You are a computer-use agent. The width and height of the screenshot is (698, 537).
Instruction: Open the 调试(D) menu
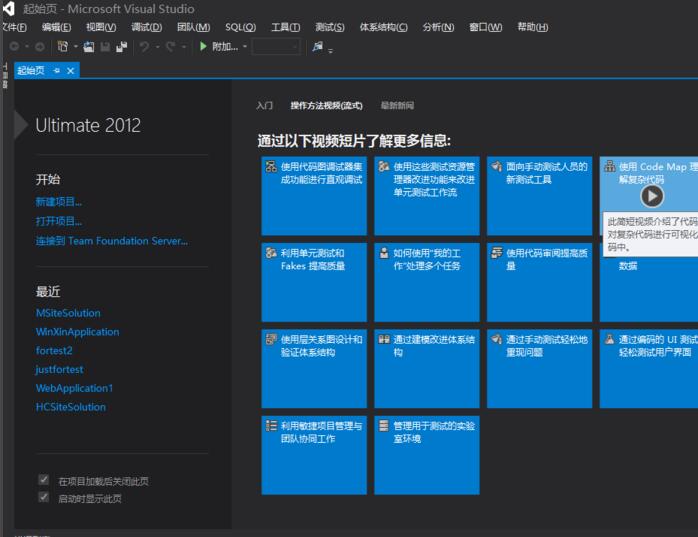146,27
